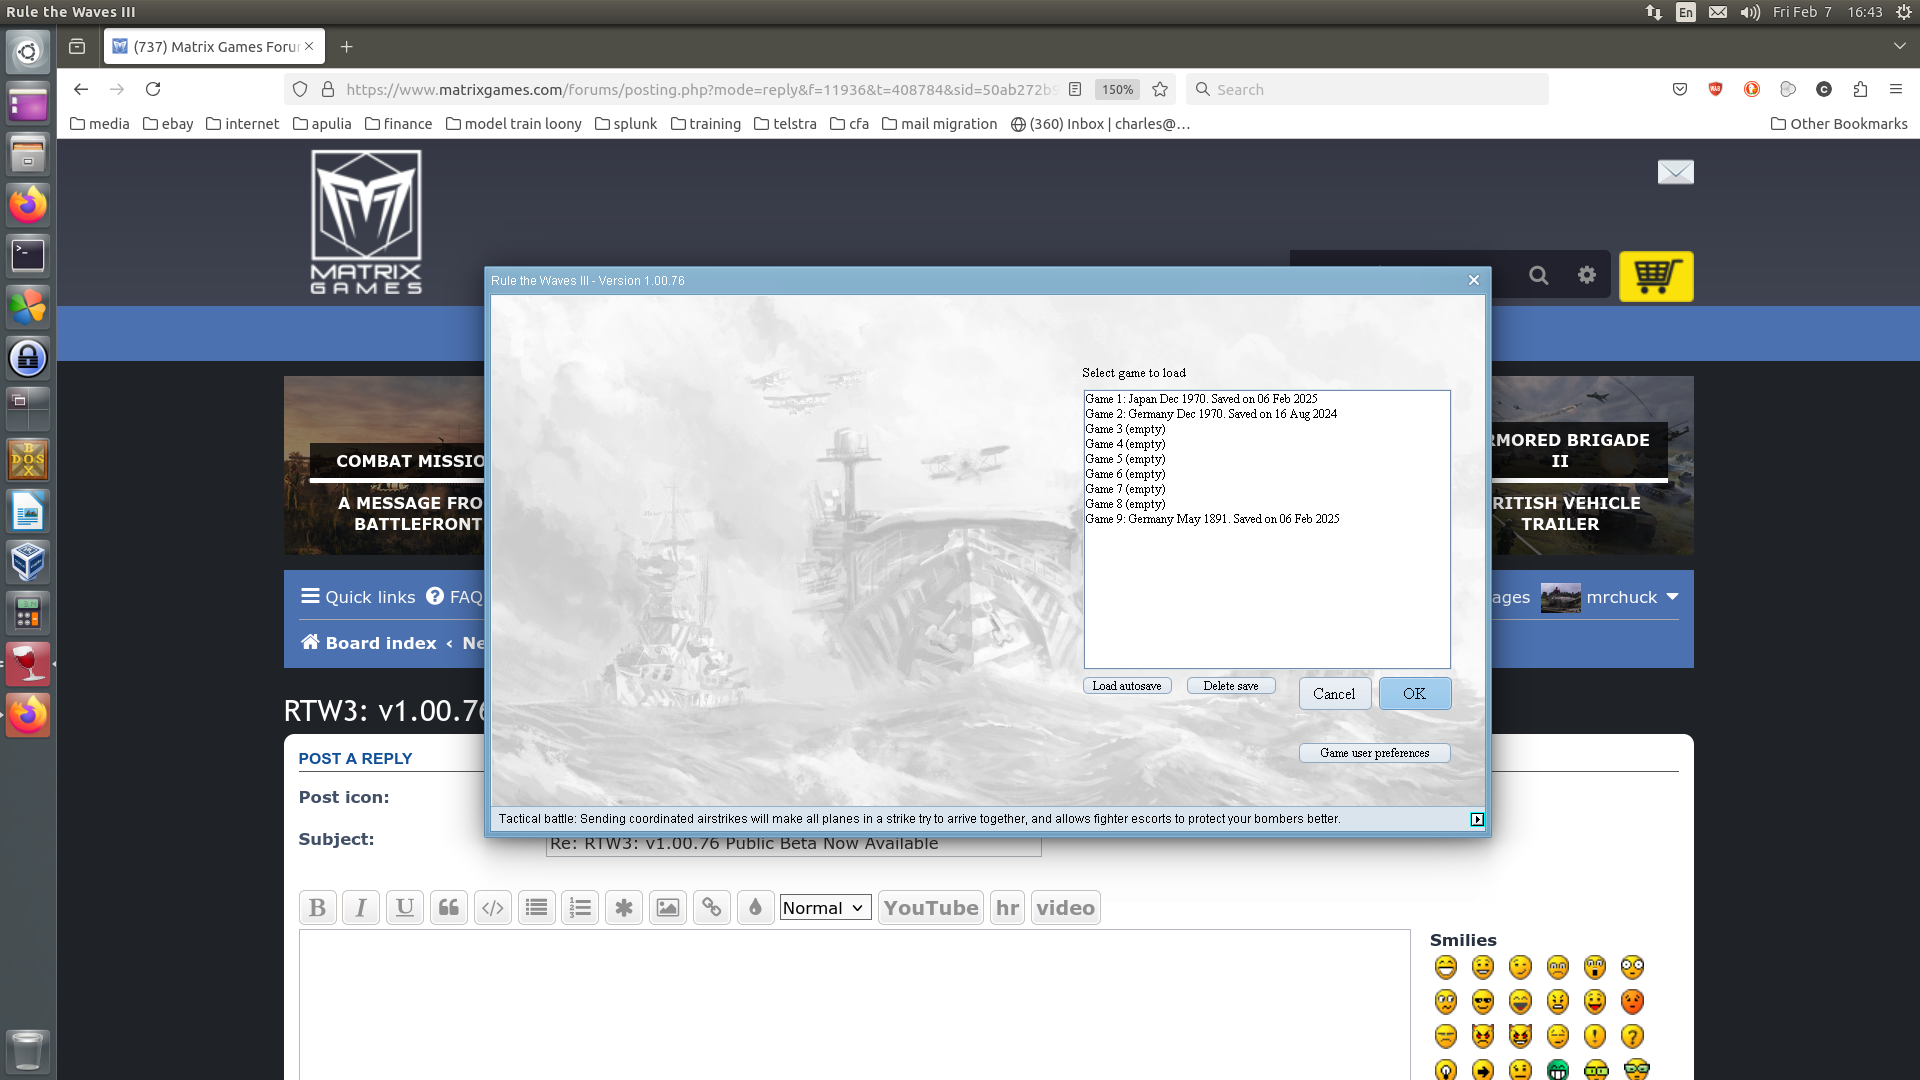The width and height of the screenshot is (1920, 1080).
Task: Click the OK button in dialog
Action: (1414, 694)
